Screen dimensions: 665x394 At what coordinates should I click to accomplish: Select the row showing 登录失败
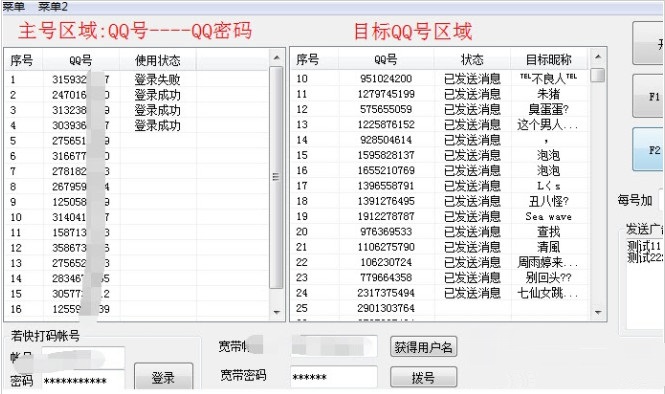click(x=137, y=79)
